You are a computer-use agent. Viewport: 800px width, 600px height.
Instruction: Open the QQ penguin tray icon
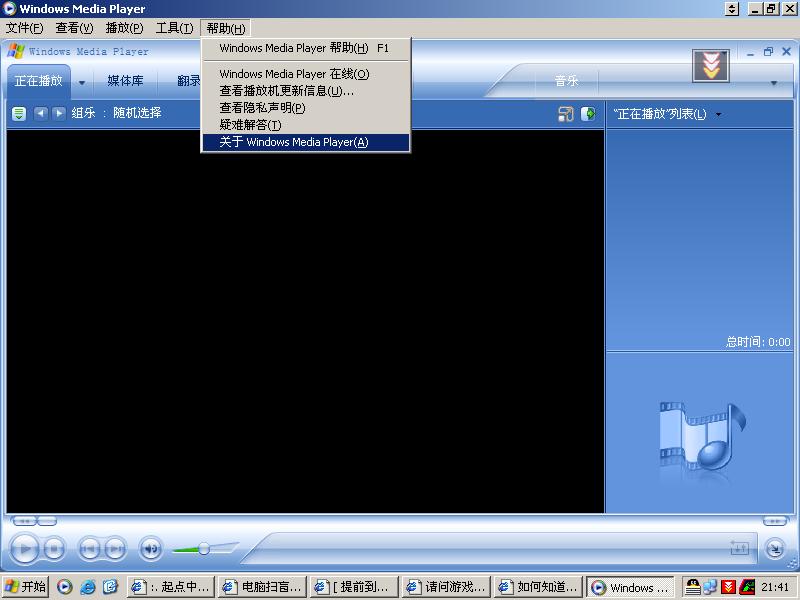point(693,587)
